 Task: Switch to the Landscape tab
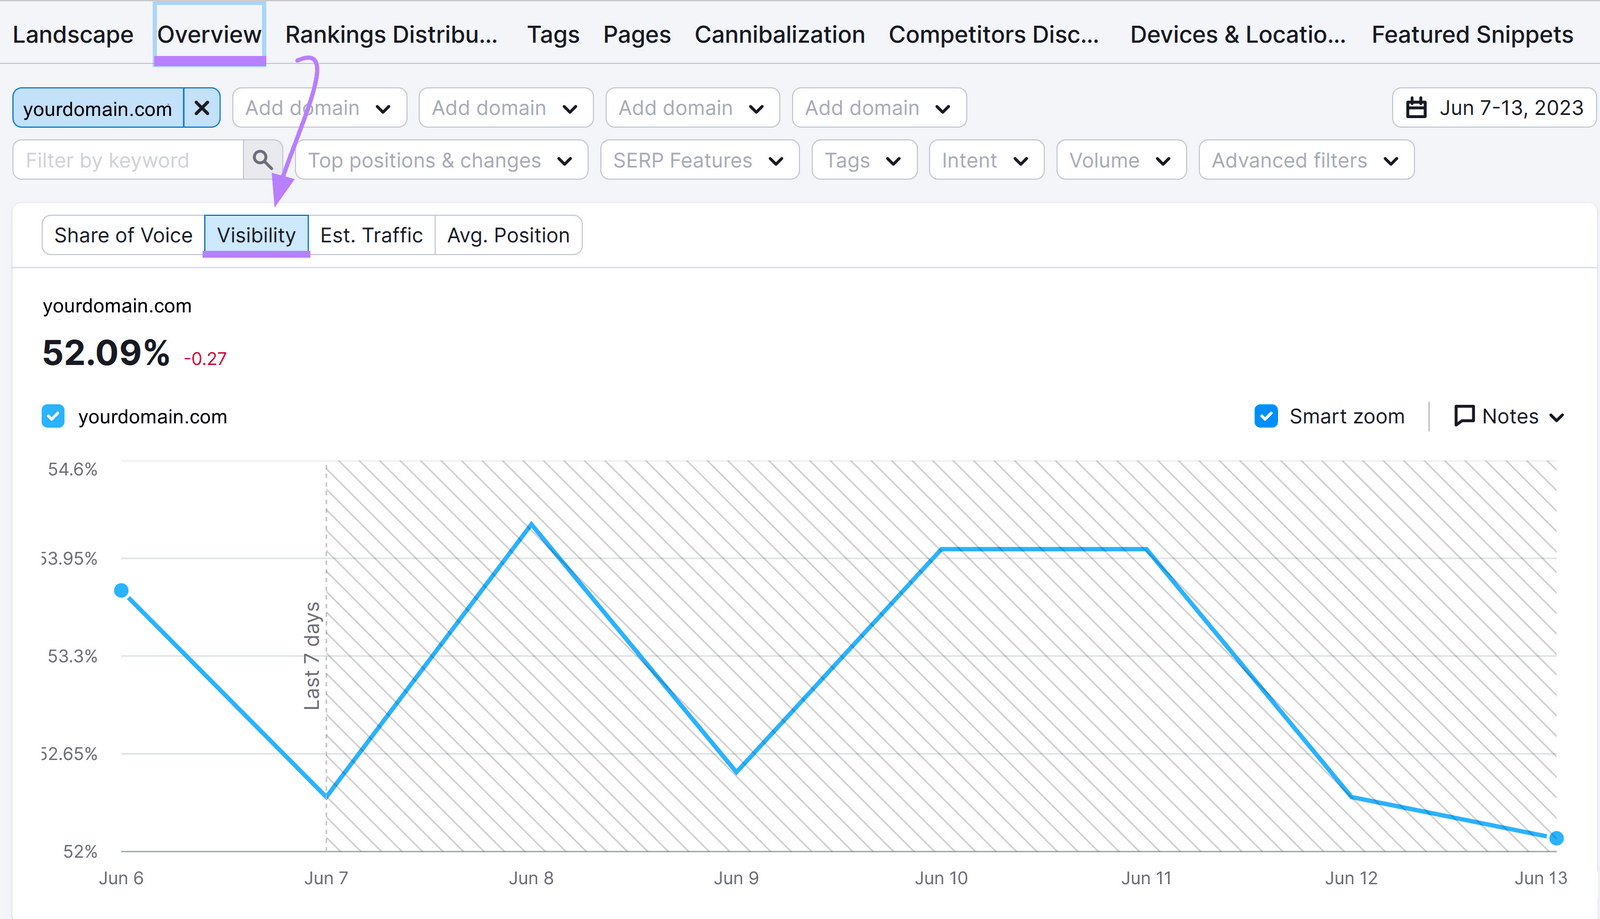72,34
